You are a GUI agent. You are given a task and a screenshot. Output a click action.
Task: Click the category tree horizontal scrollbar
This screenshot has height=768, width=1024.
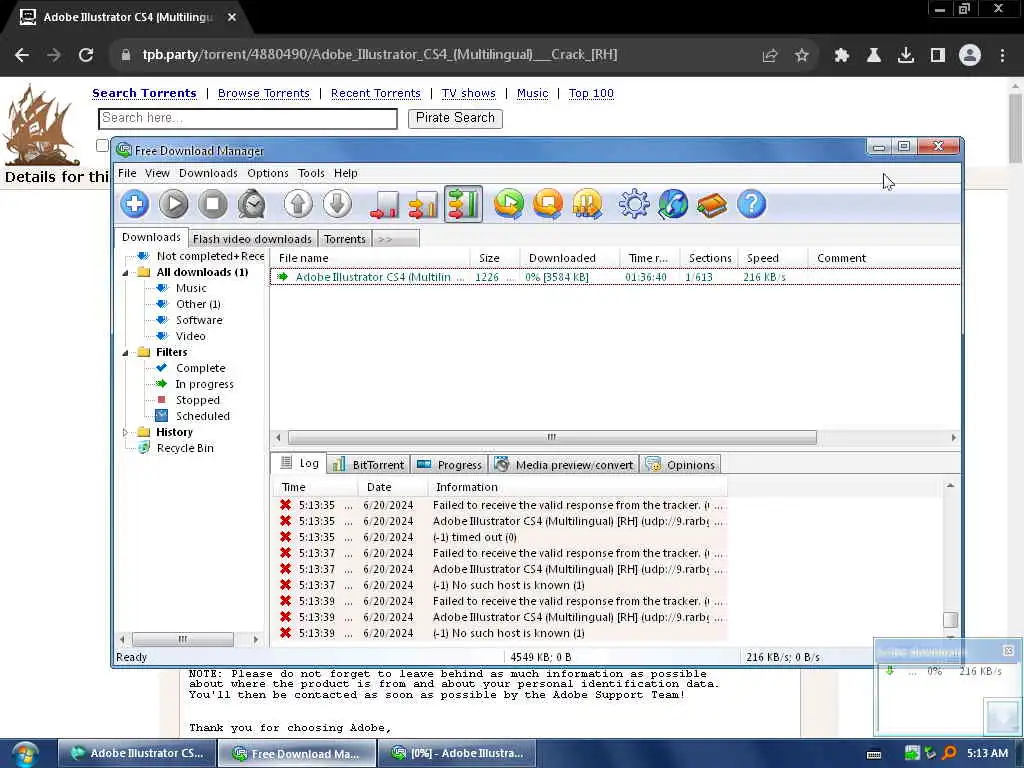[x=183, y=639]
